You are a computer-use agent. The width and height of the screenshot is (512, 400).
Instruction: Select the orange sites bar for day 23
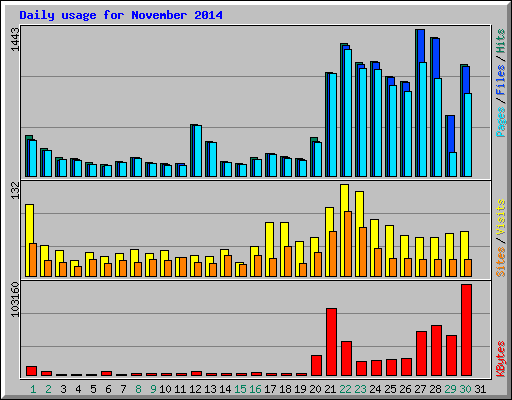point(363,252)
